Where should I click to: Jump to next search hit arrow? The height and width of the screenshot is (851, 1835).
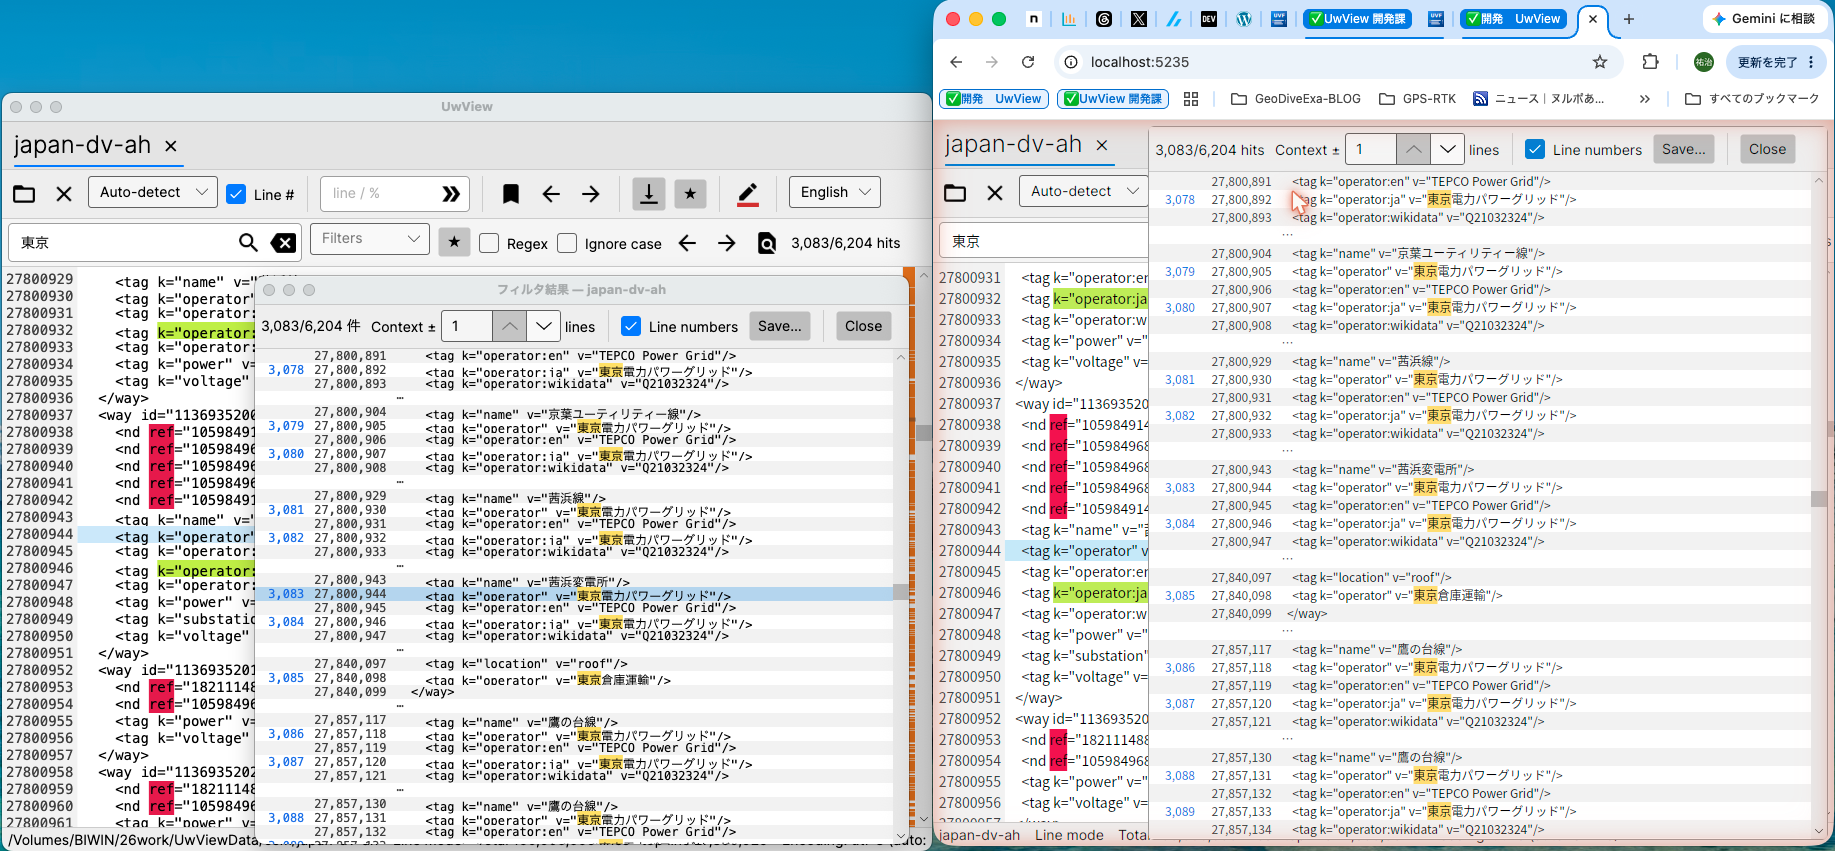point(727,242)
